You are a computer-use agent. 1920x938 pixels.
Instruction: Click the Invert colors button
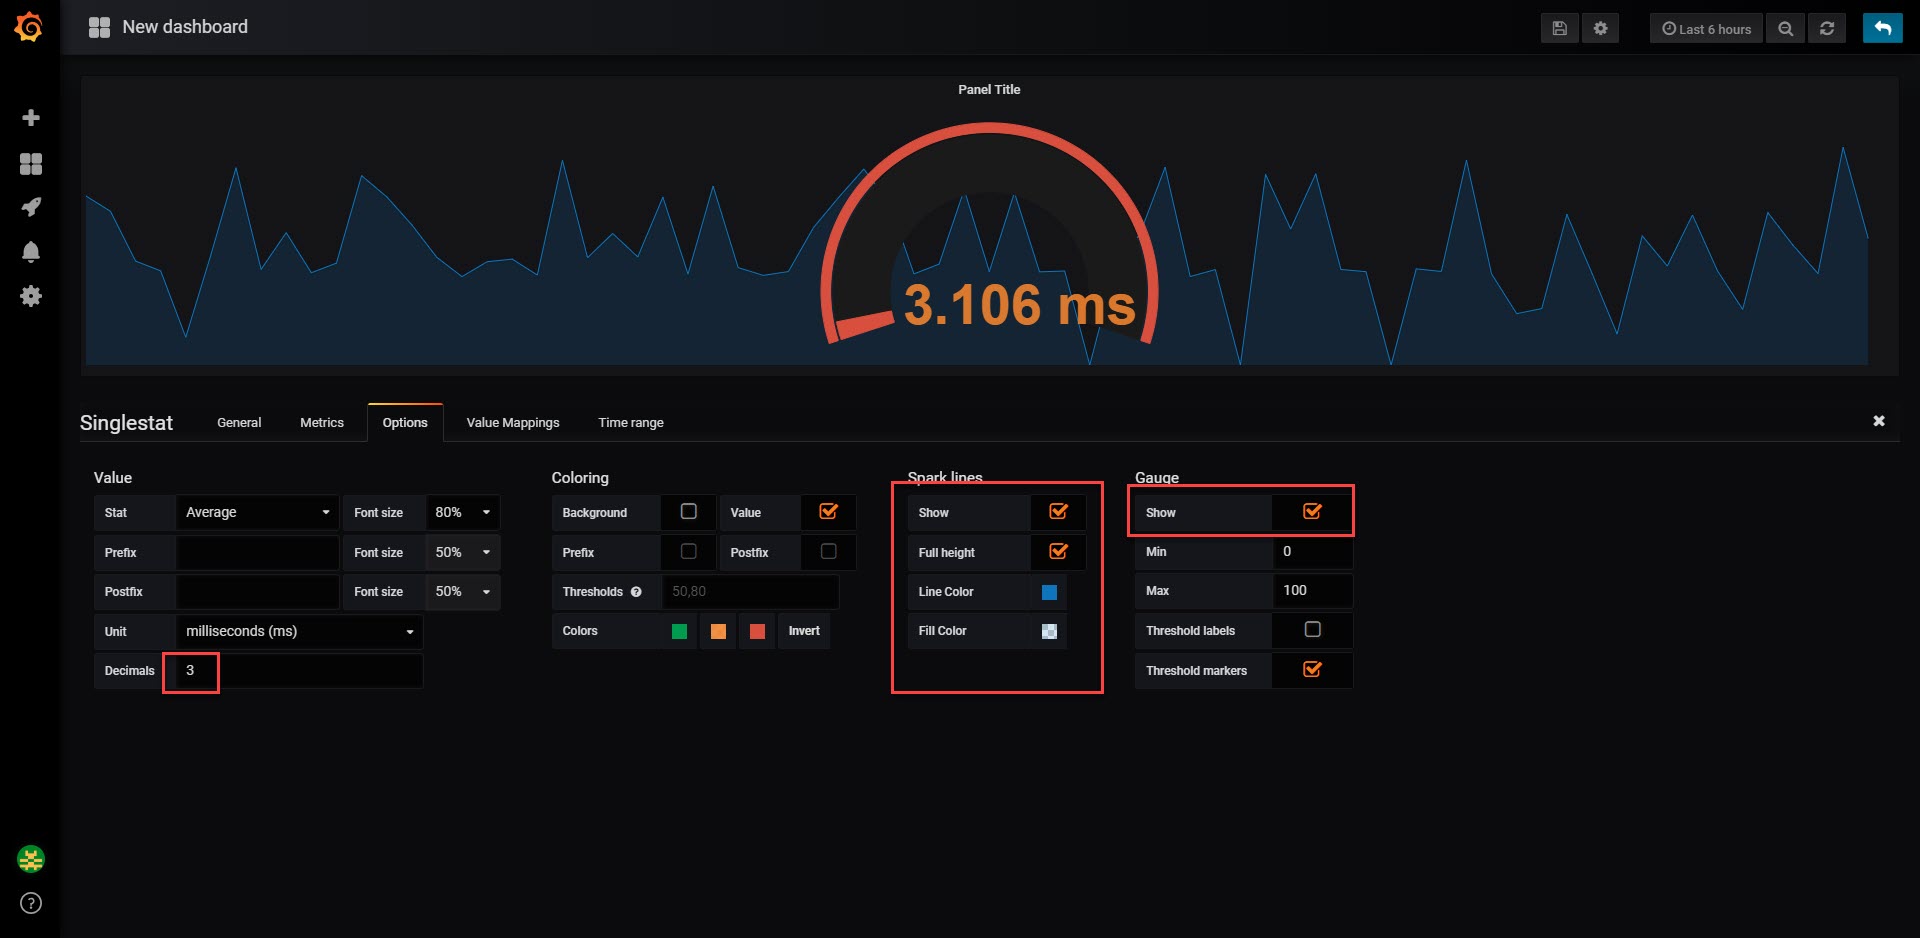pyautogui.click(x=804, y=631)
